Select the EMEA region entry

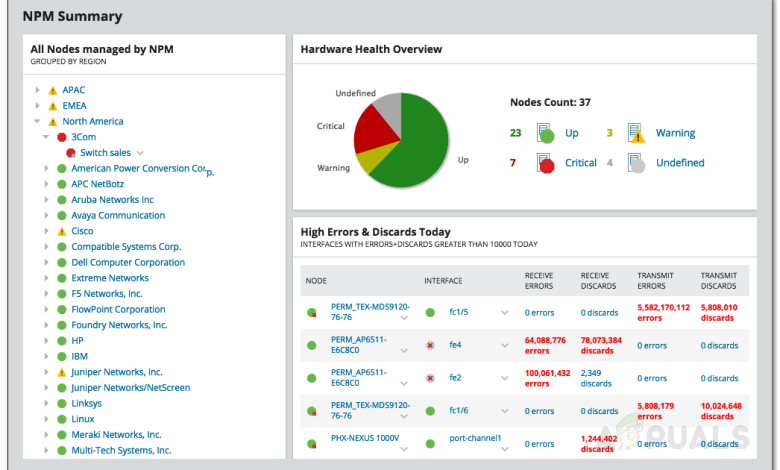coord(74,106)
